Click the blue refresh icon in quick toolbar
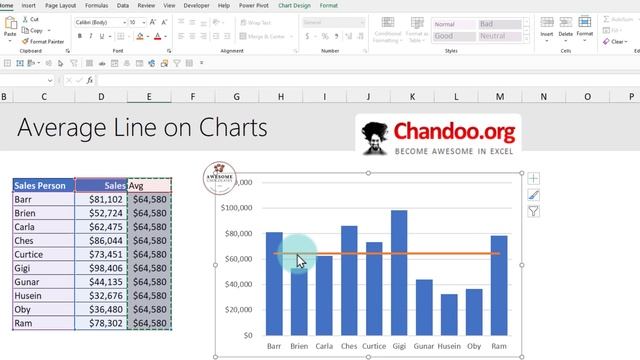Screen dimensions: 640x360 coord(151,63)
